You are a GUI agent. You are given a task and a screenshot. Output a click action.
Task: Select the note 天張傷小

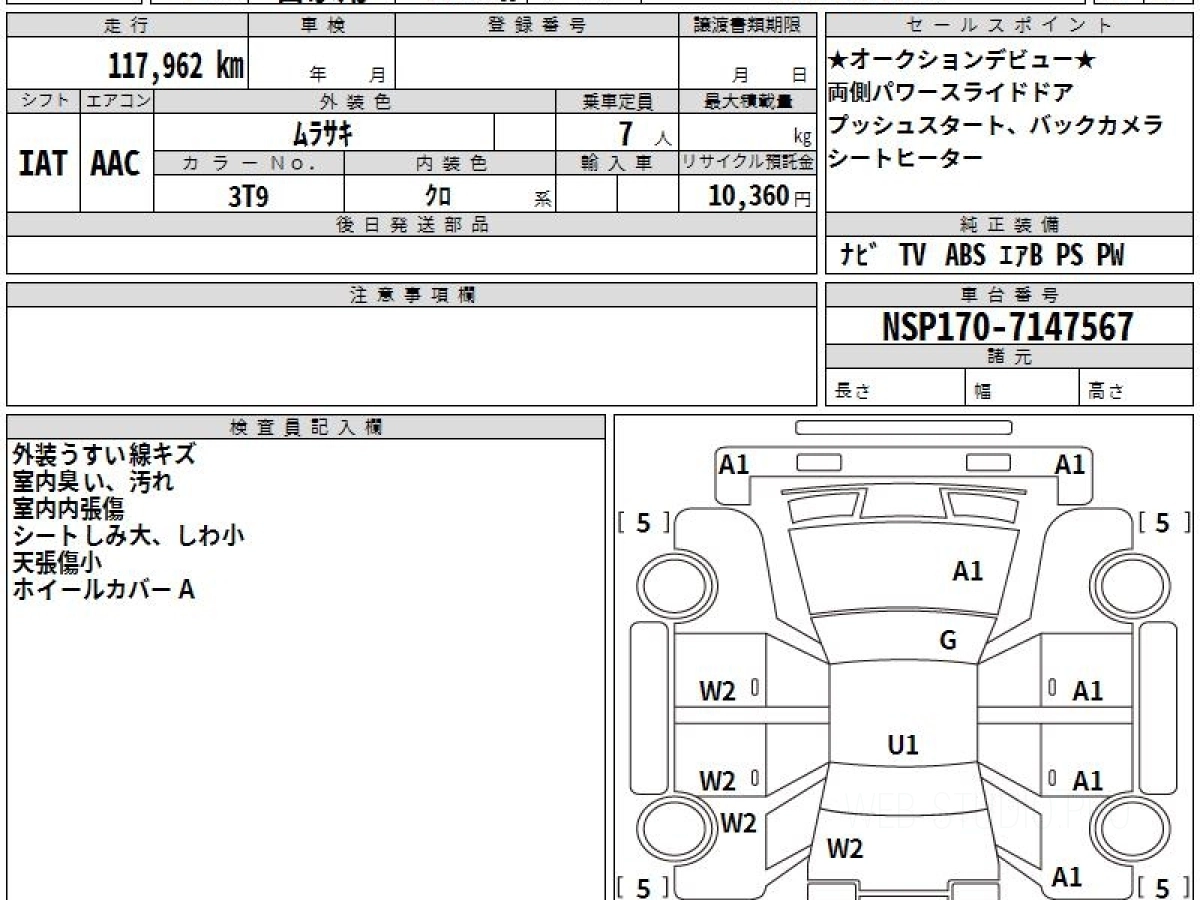point(57,563)
